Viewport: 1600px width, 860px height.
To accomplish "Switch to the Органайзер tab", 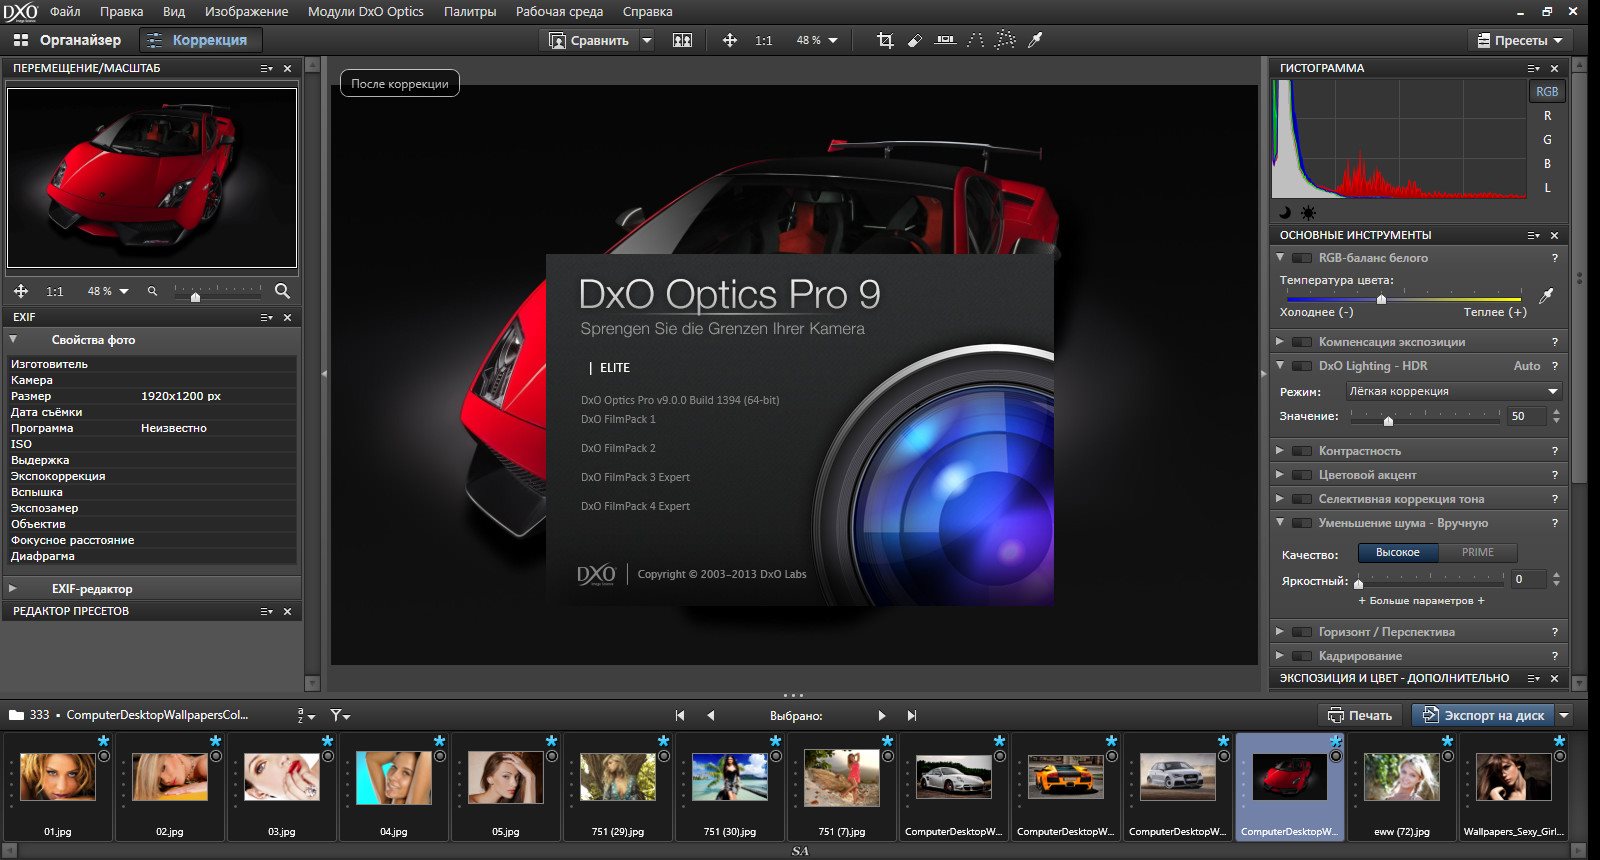I will [x=68, y=40].
